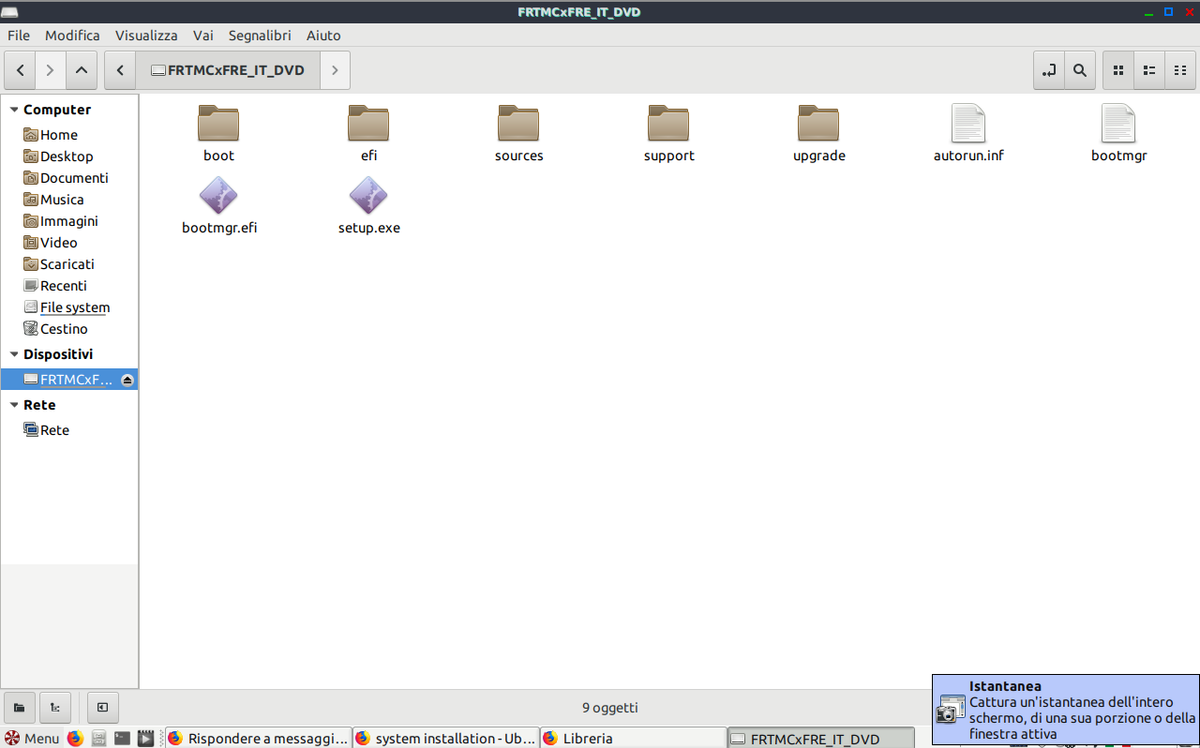Collapse the Rete section header
Viewport: 1200px width, 748px height.
pyautogui.click(x=14, y=405)
